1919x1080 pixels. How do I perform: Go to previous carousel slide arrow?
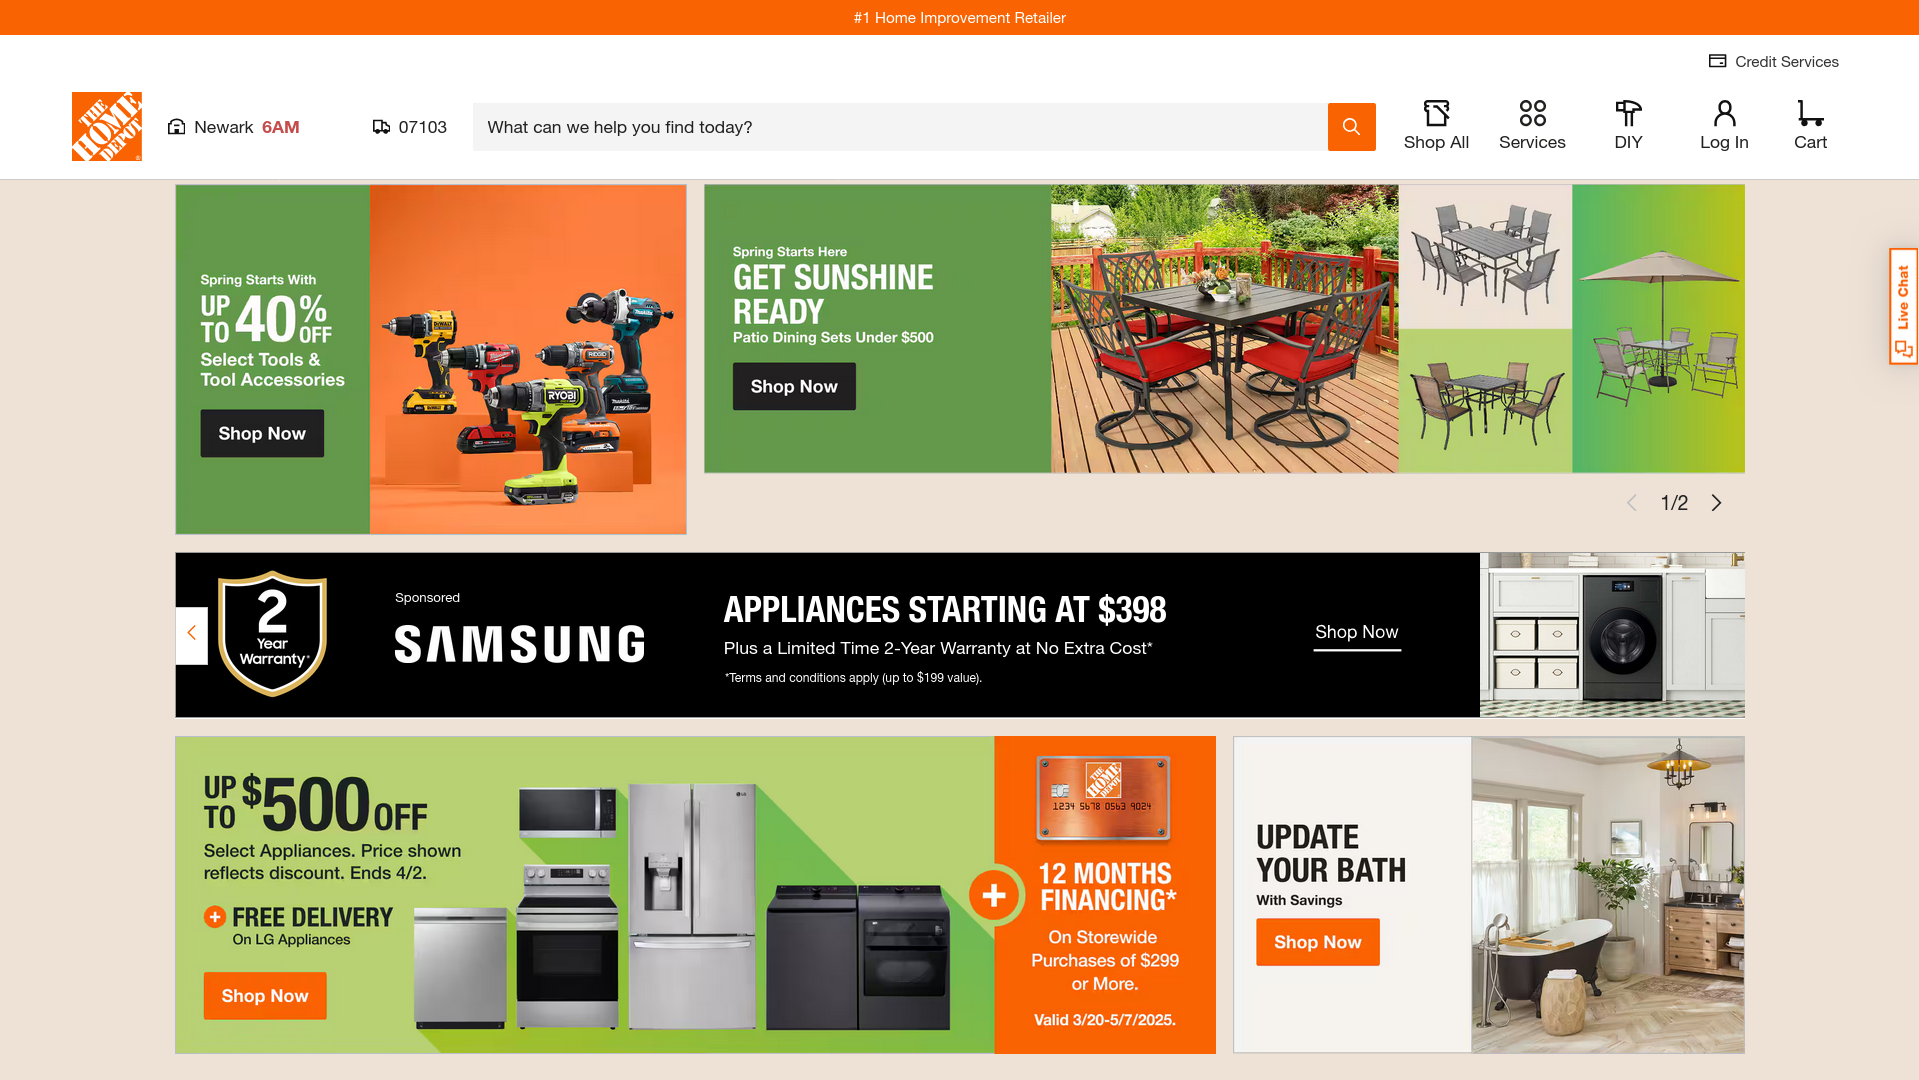(x=1632, y=503)
